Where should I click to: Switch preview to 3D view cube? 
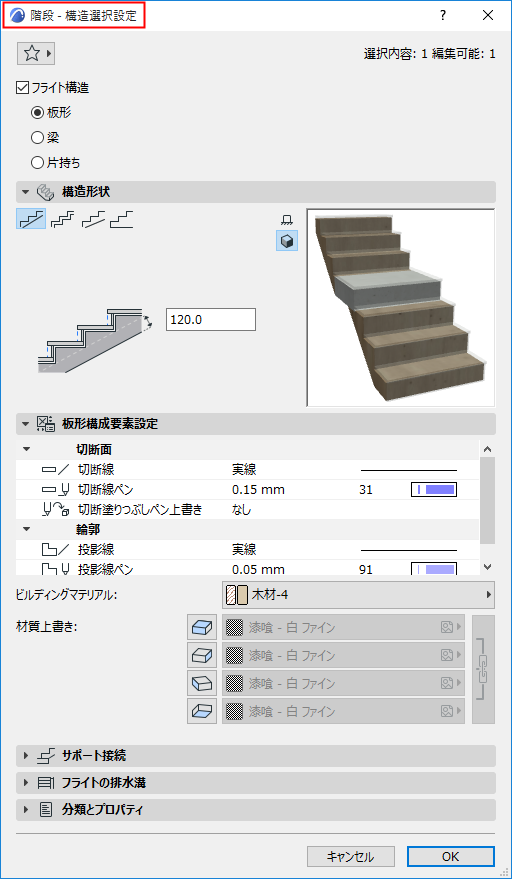click(x=287, y=241)
